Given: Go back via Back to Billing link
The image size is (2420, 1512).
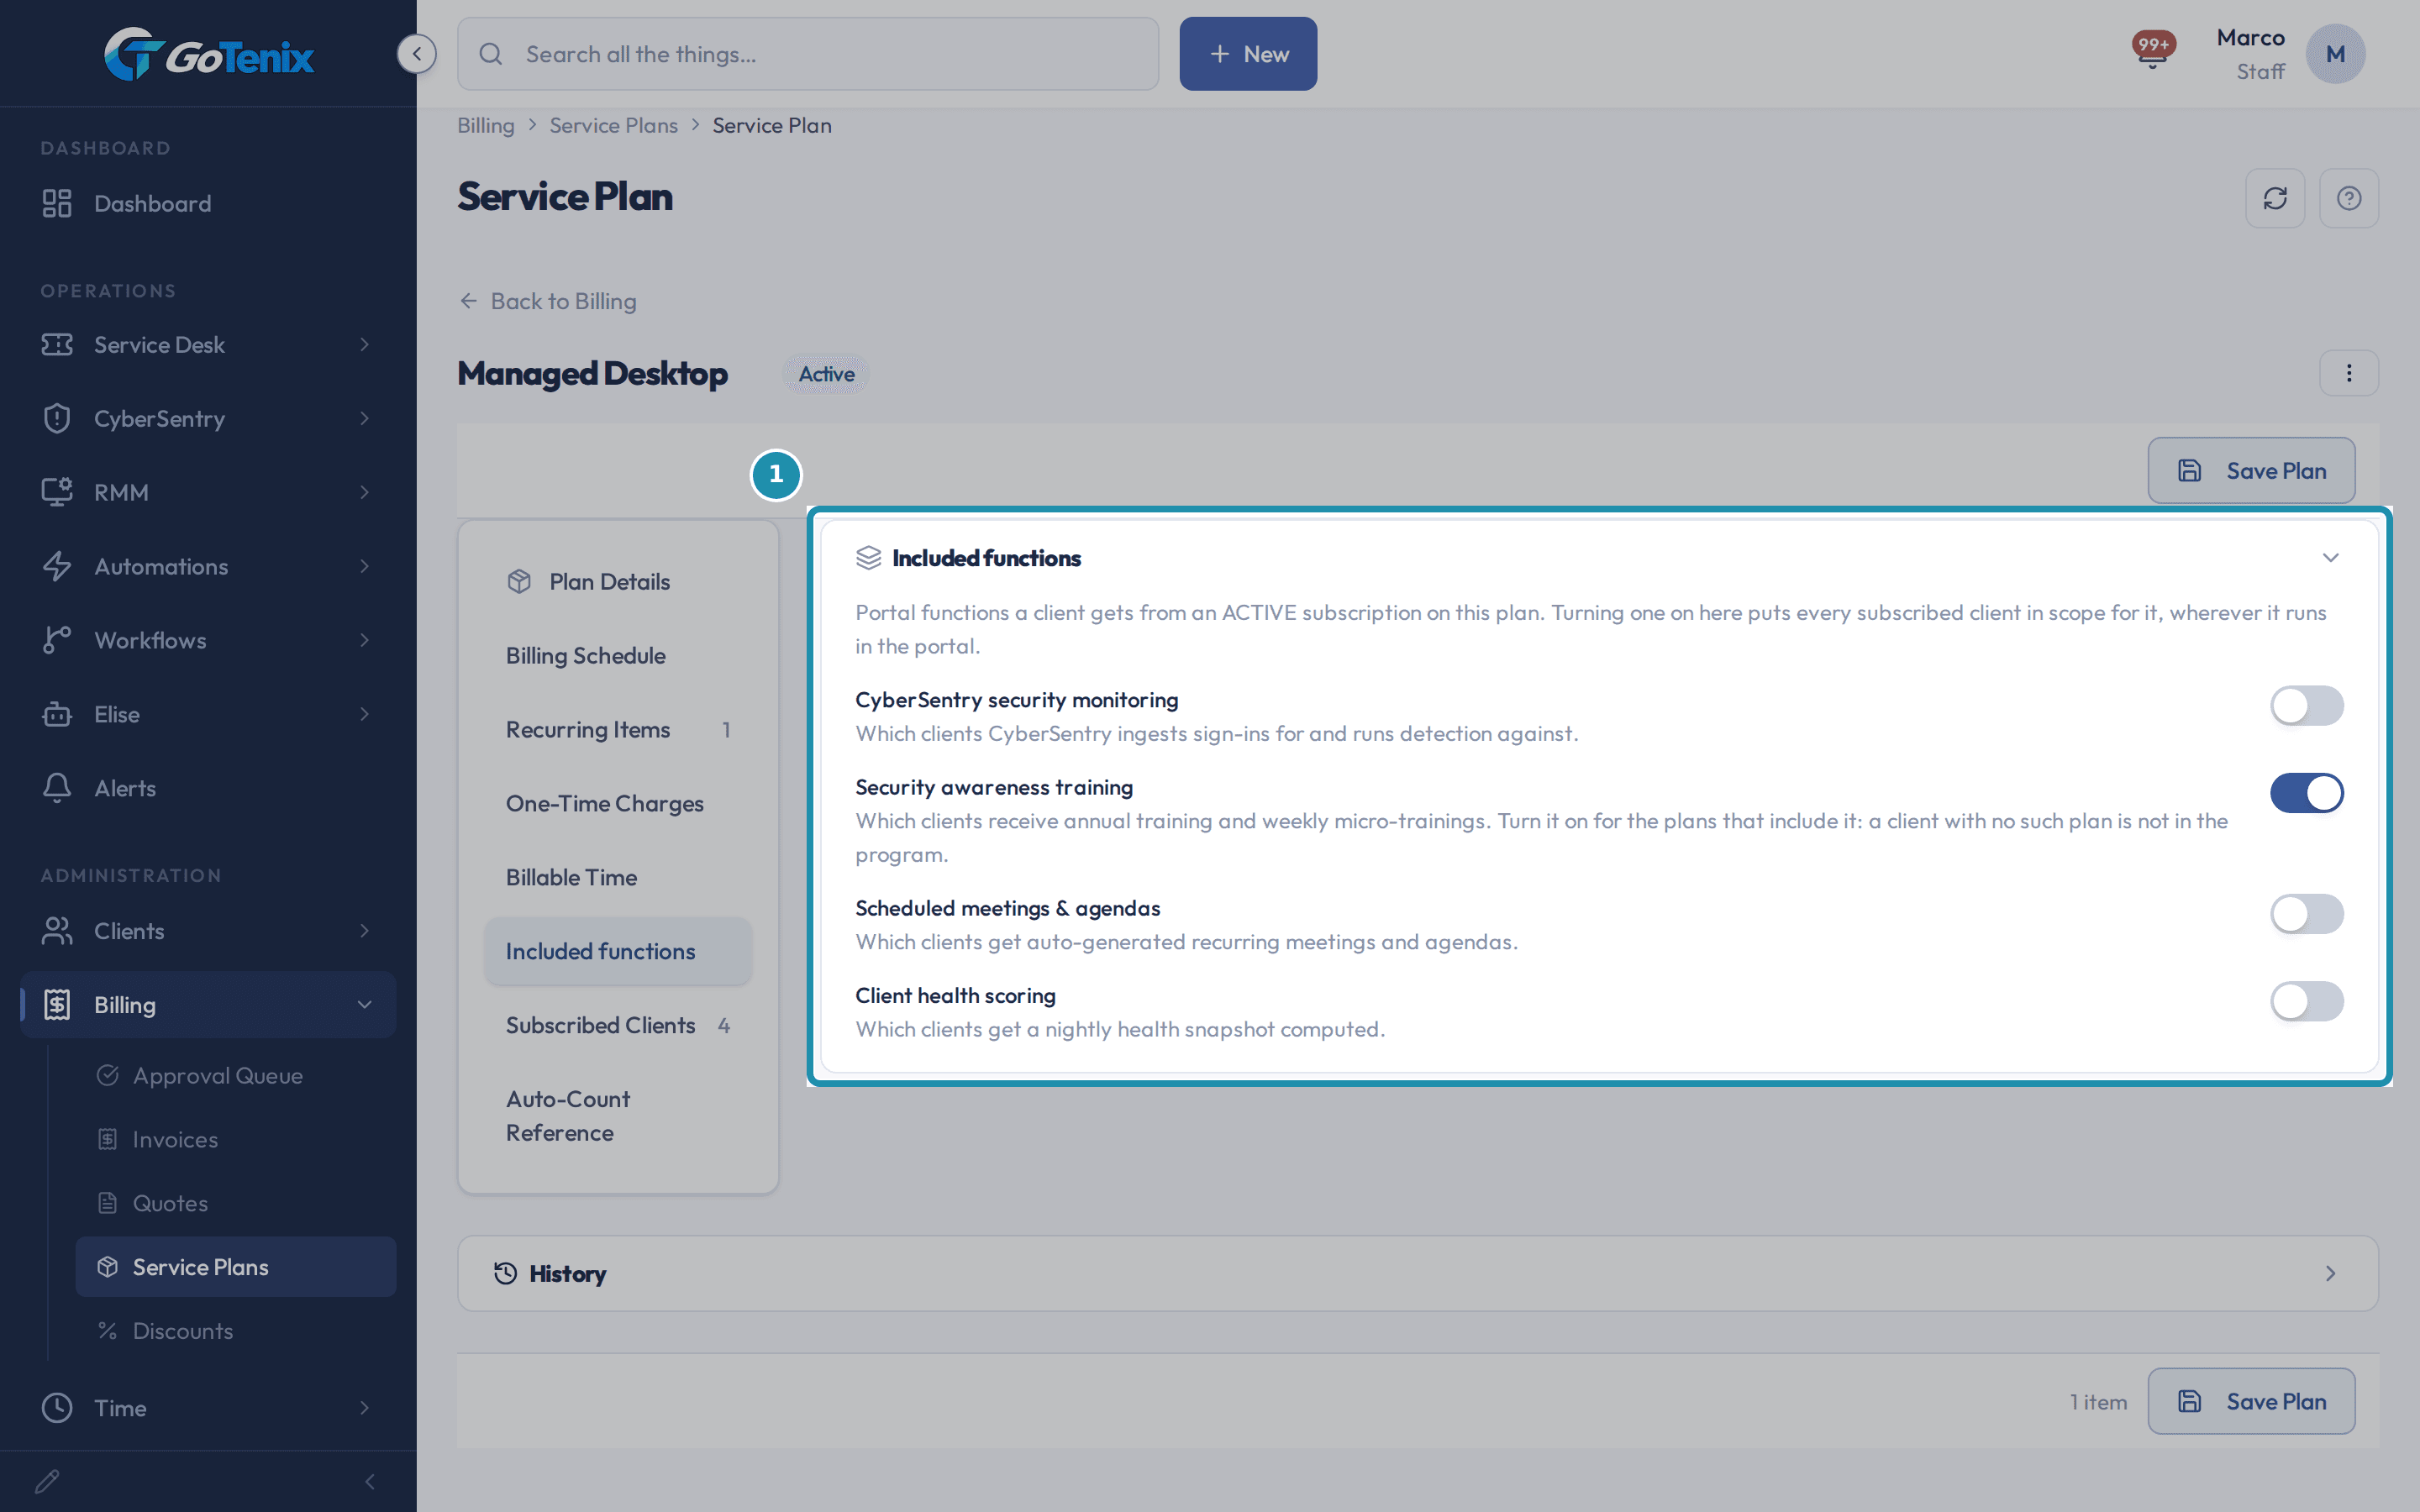Looking at the screenshot, I should (x=547, y=301).
